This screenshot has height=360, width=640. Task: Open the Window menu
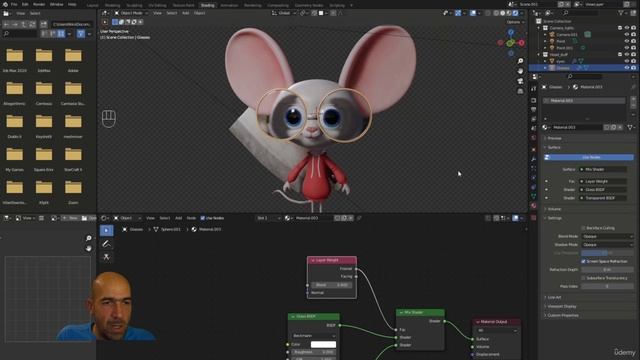coord(56,4)
